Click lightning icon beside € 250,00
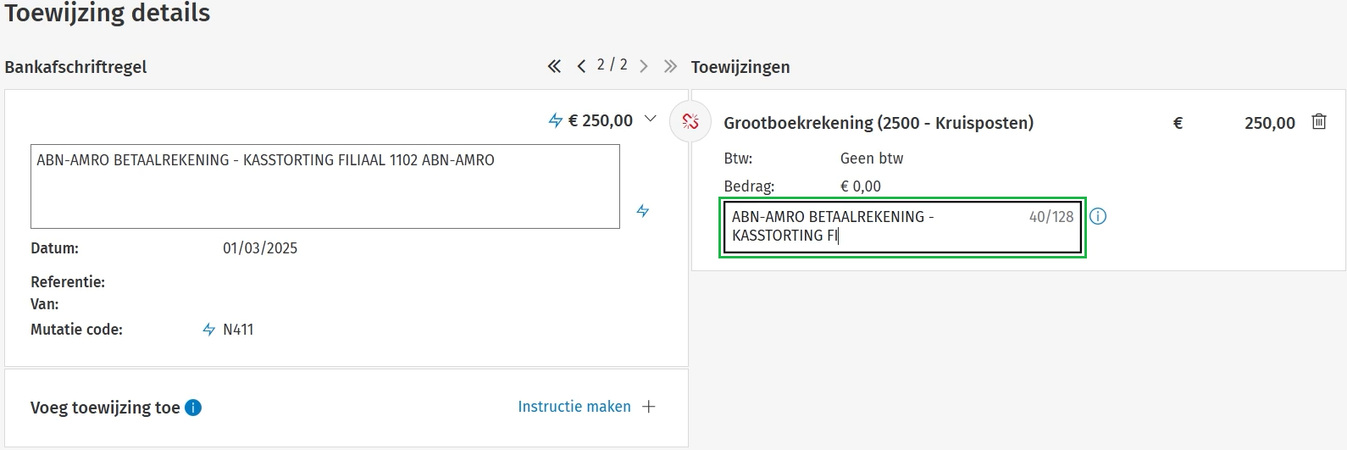 556,120
